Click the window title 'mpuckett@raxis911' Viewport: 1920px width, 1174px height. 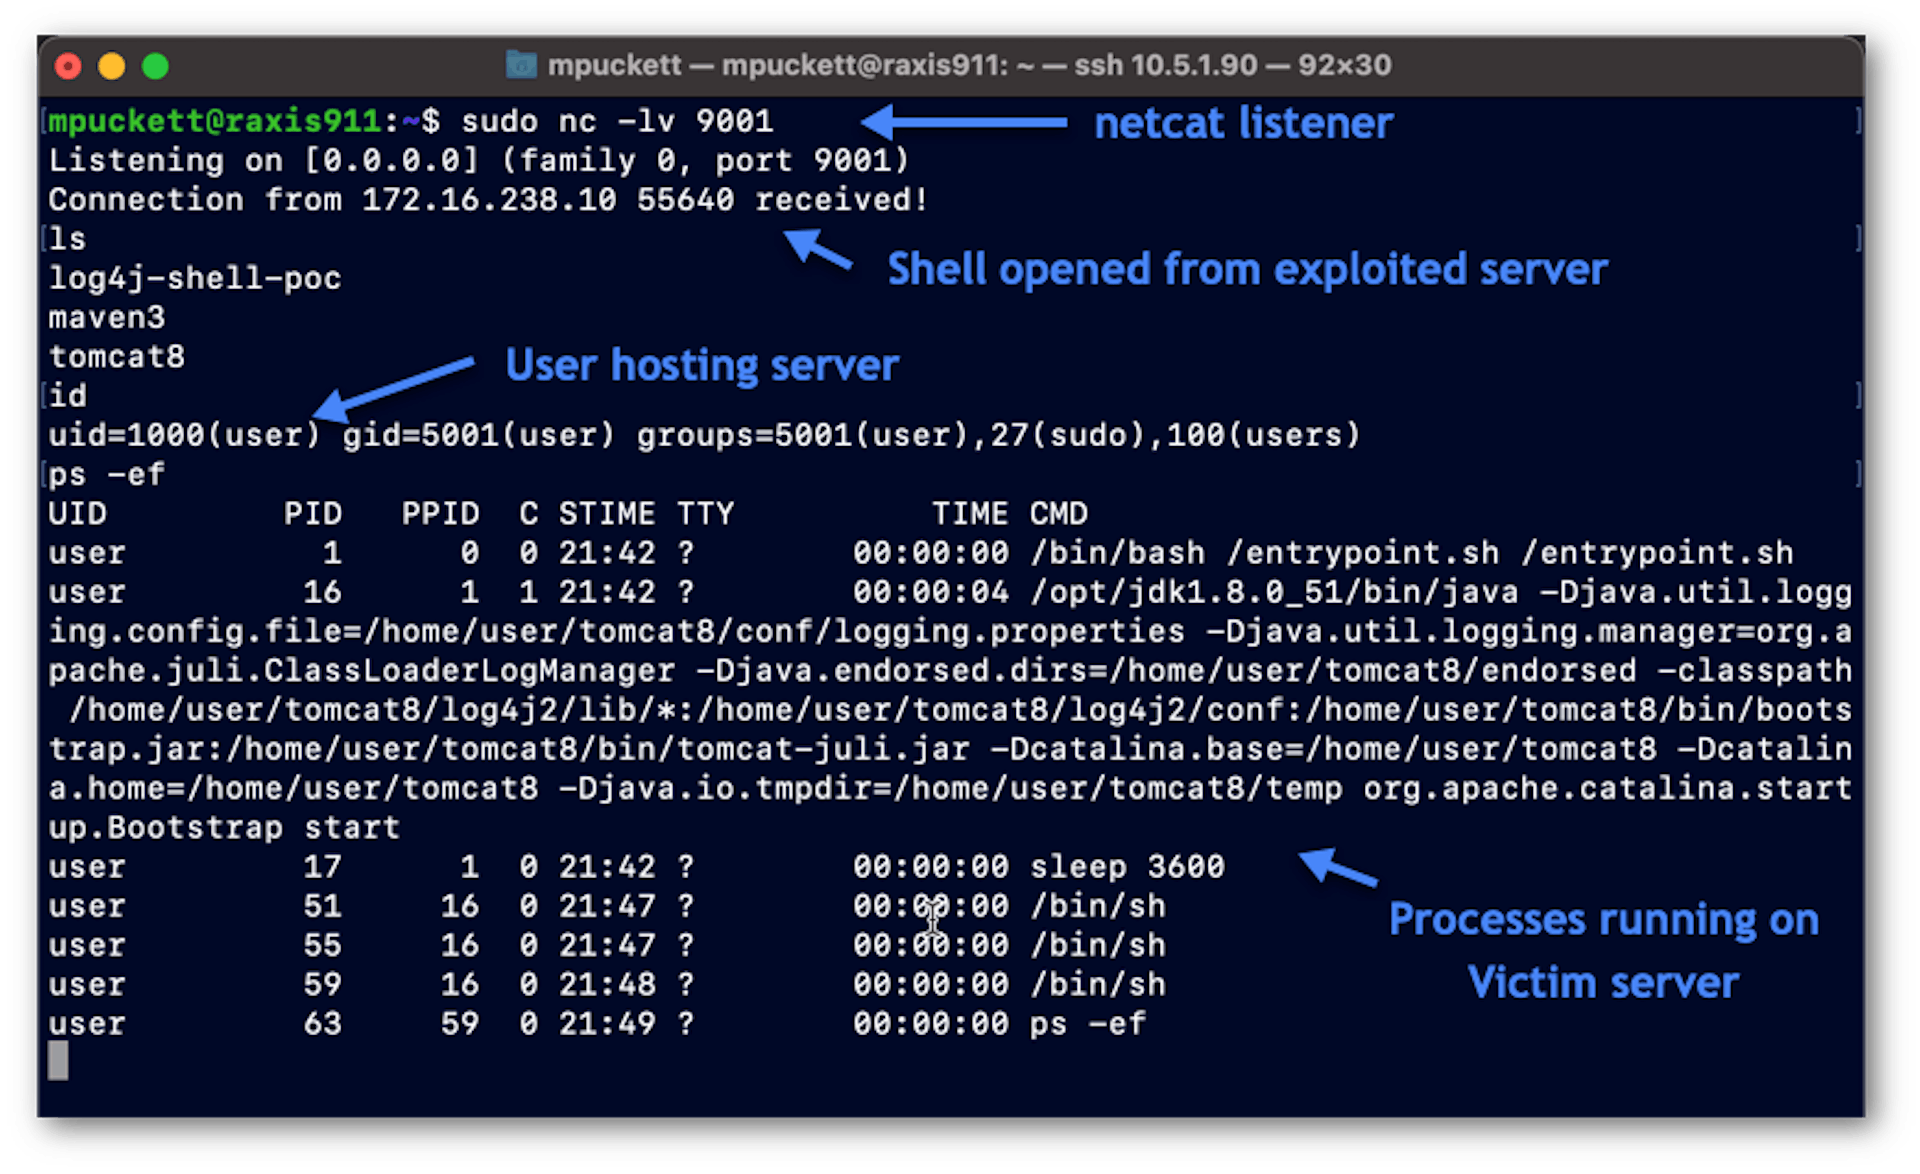tap(864, 65)
